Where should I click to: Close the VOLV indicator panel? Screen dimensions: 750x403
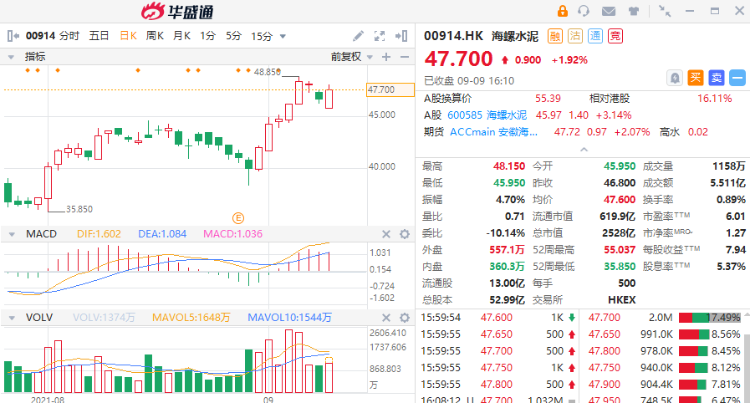(x=386, y=317)
